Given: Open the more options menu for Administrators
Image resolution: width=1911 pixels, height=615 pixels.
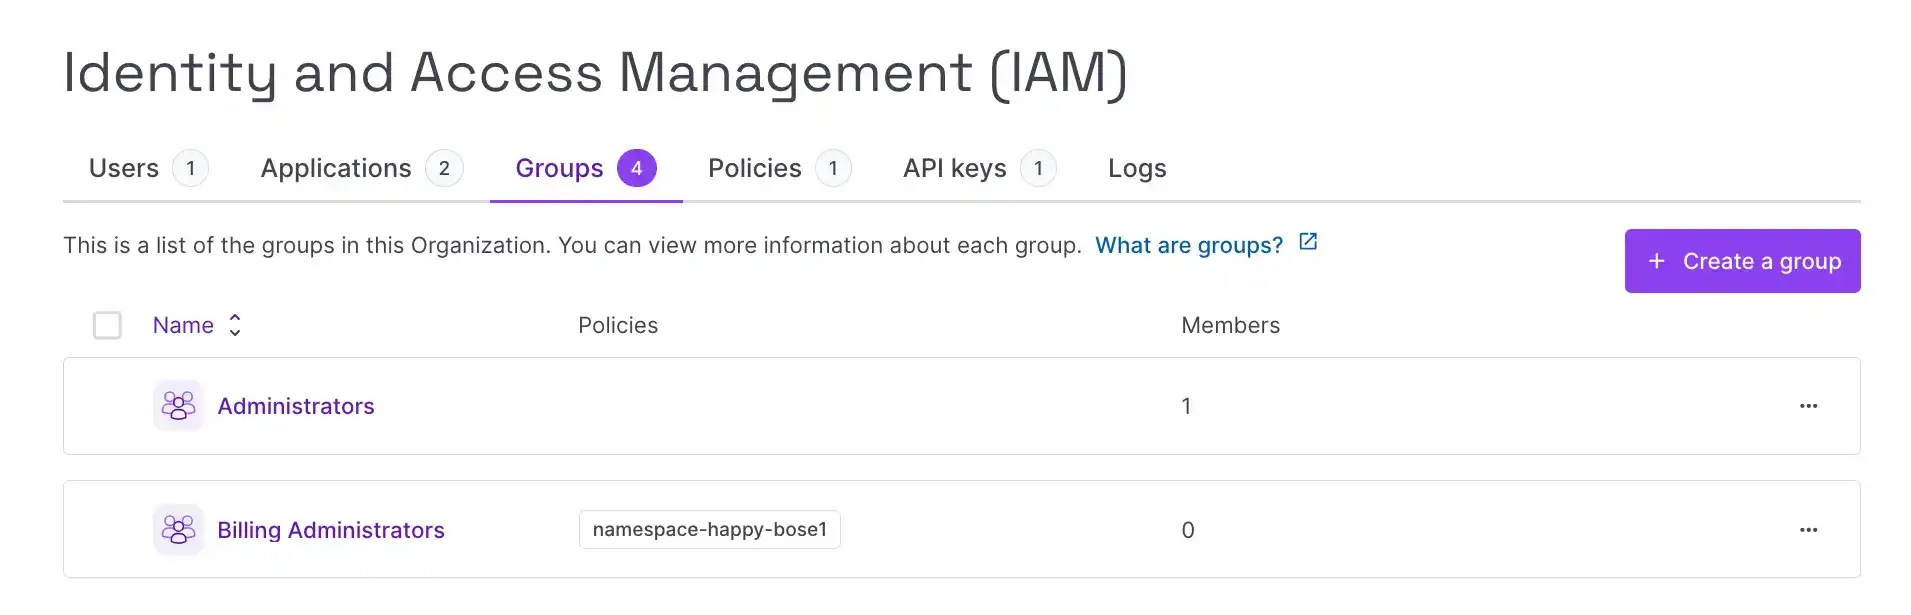Looking at the screenshot, I should [1808, 406].
